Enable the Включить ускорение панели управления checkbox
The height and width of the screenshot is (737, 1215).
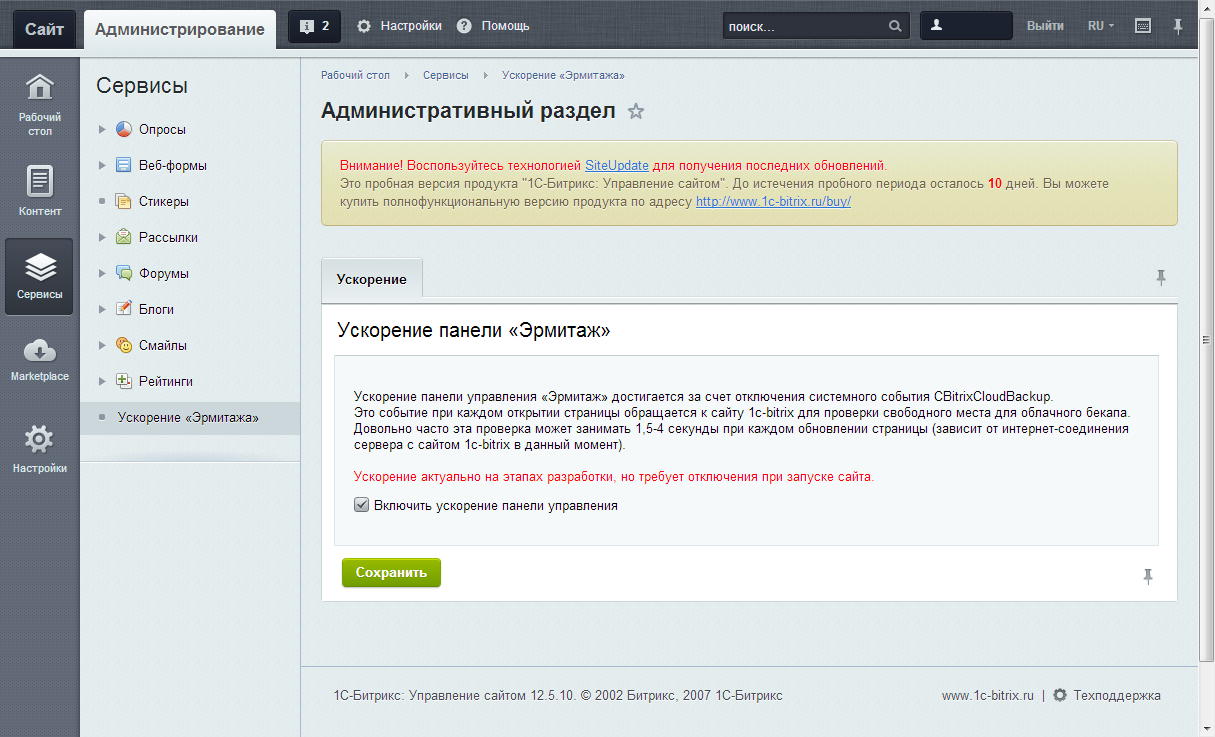tap(360, 506)
